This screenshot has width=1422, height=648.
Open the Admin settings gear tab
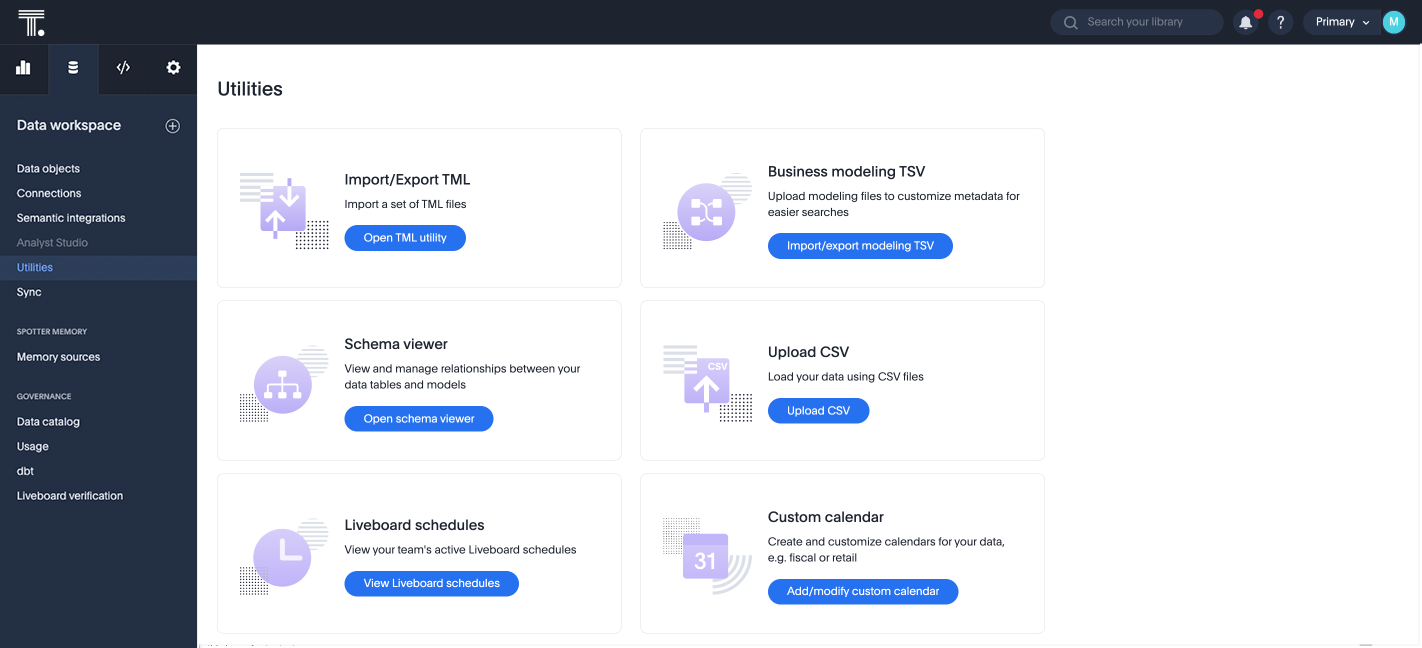pos(173,68)
